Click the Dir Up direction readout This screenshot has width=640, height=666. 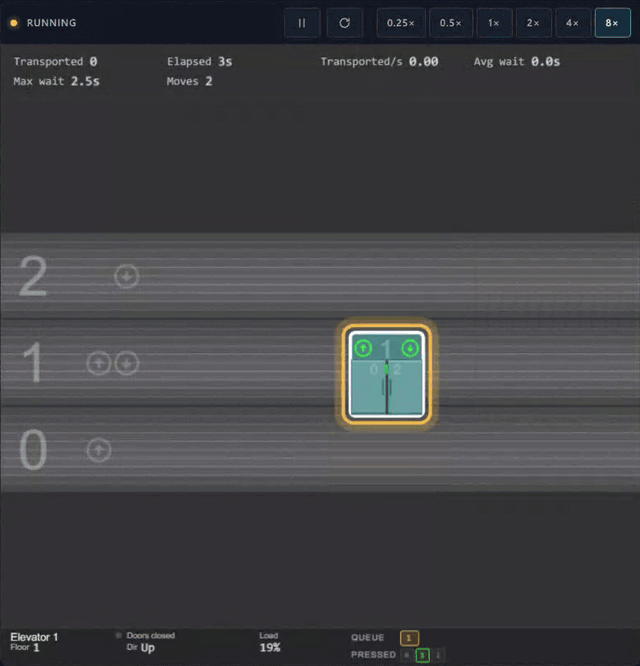141,648
